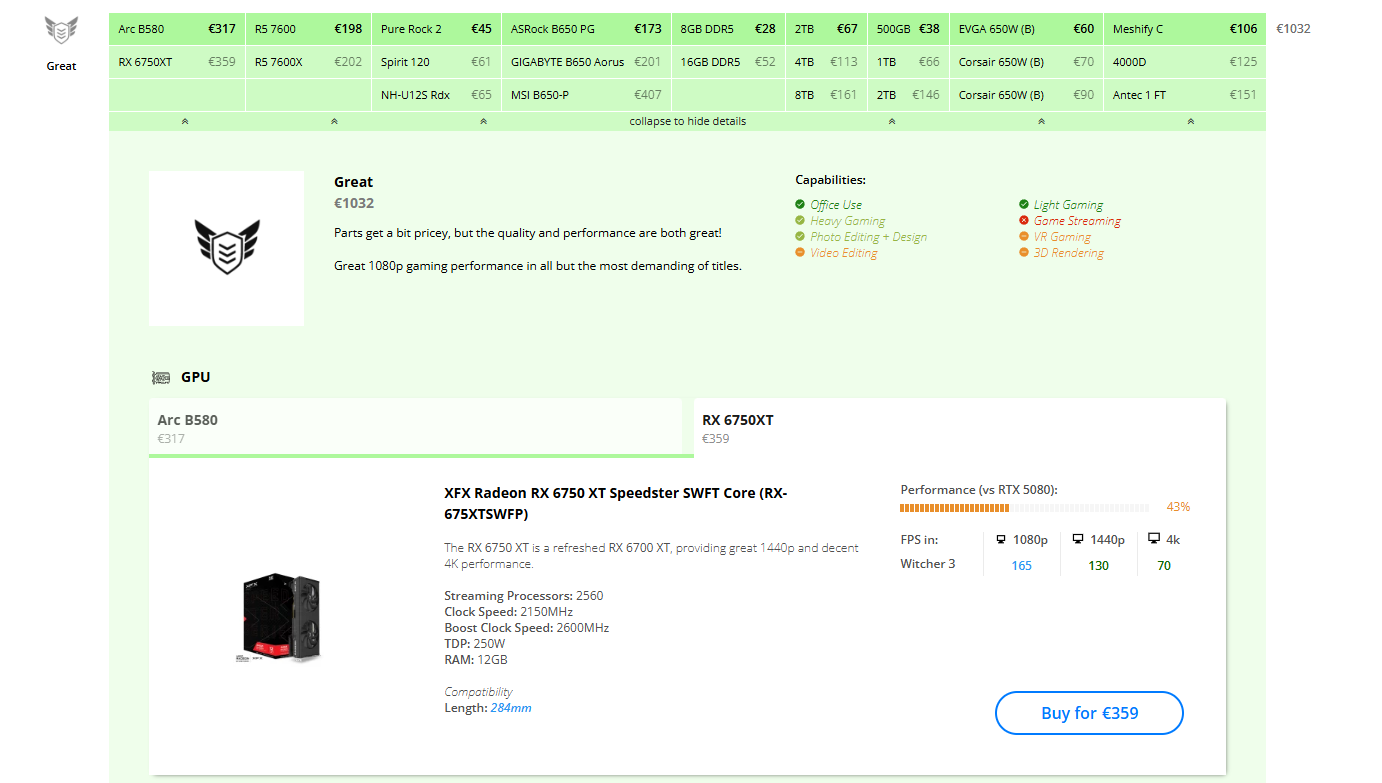Image resolution: width=1382 pixels, height=783 pixels.
Task: Pick the Pure Rock 2 €45 cooler
Action: click(x=436, y=29)
